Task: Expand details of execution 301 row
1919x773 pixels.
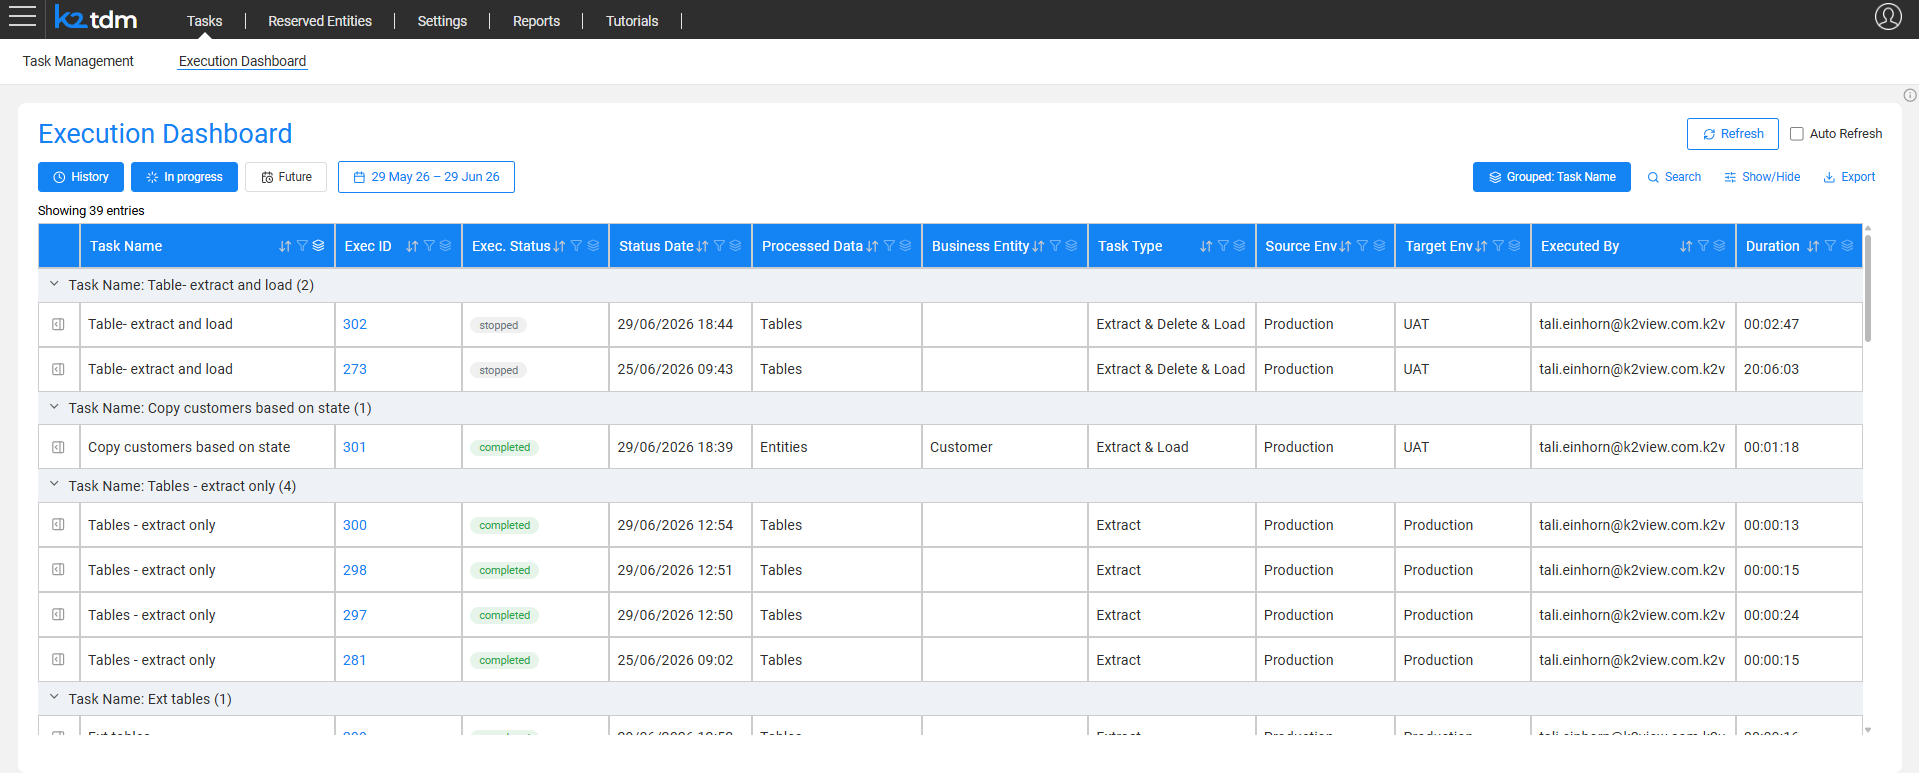Action: [x=58, y=447]
